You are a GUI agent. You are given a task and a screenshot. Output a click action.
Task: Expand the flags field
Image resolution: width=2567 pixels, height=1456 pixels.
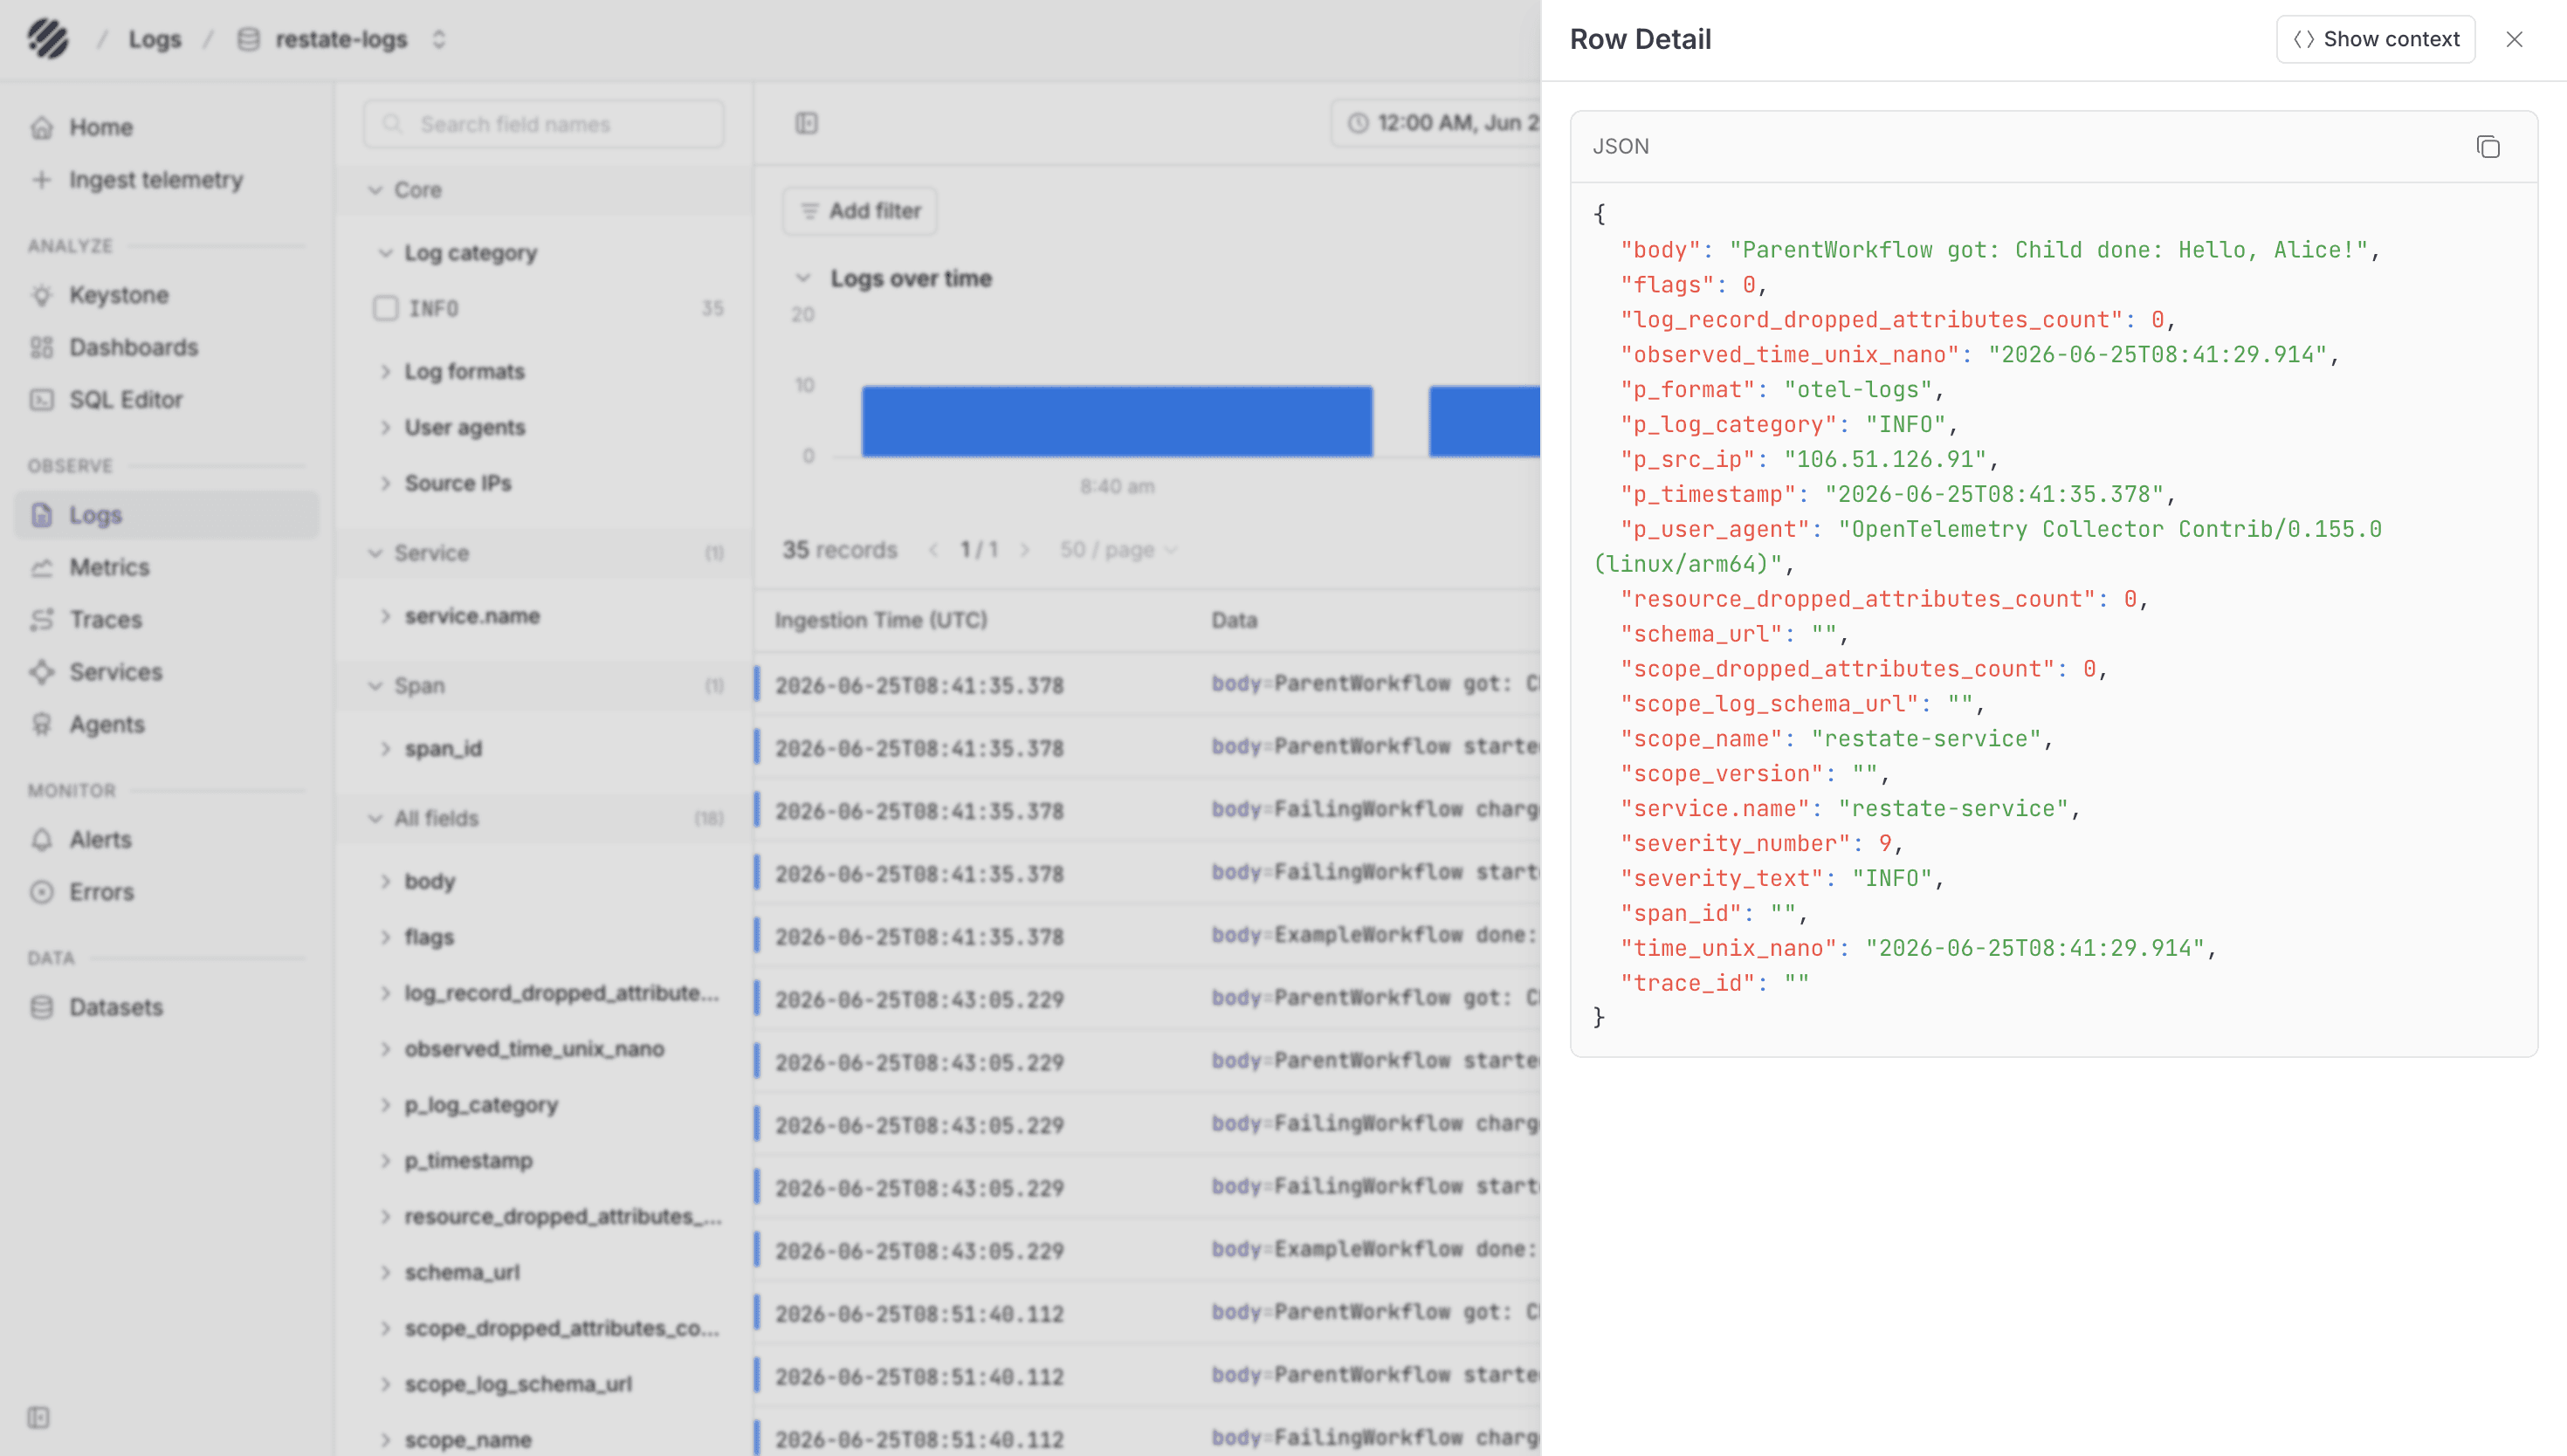pos(385,937)
